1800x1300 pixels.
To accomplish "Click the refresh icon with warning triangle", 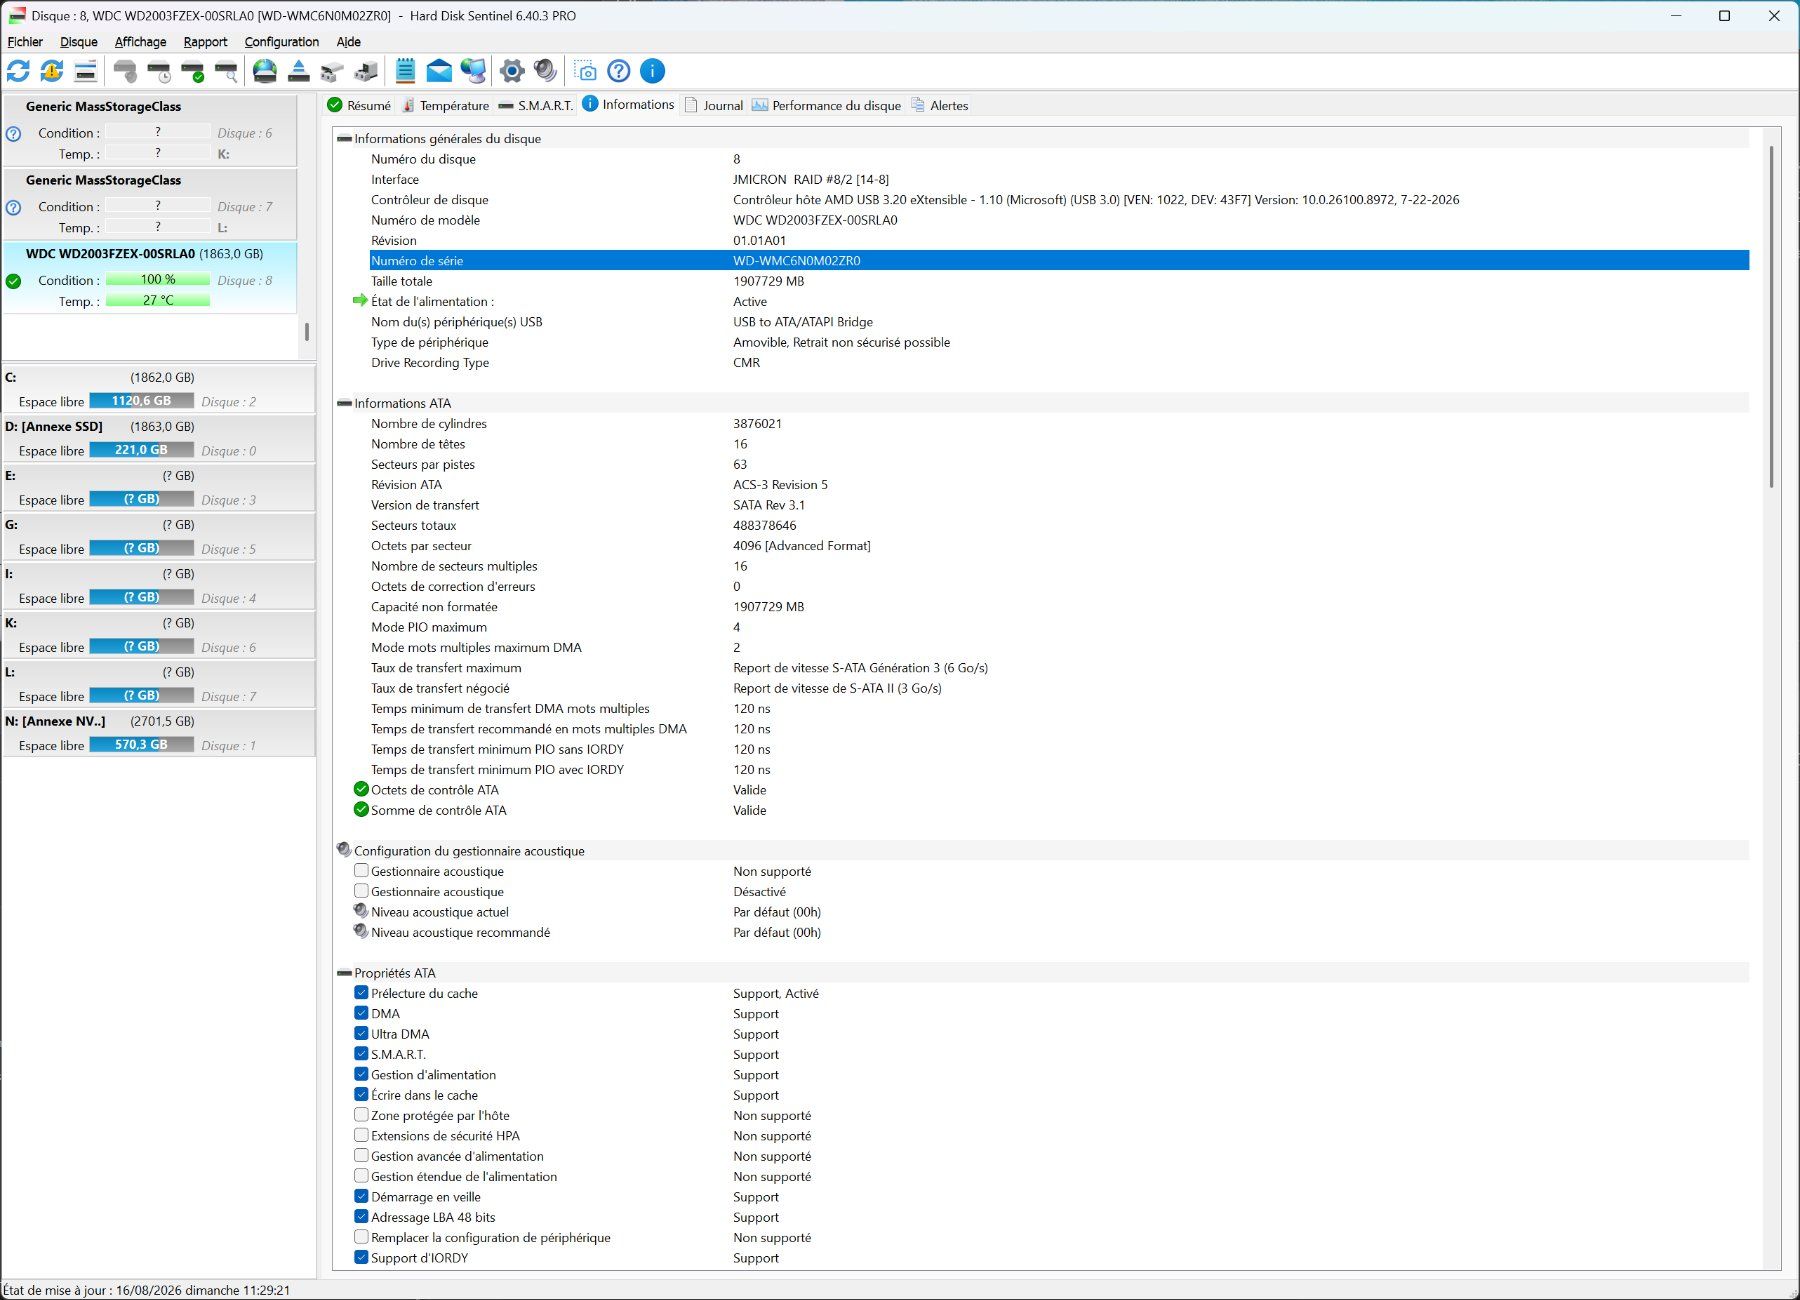I will [x=52, y=71].
